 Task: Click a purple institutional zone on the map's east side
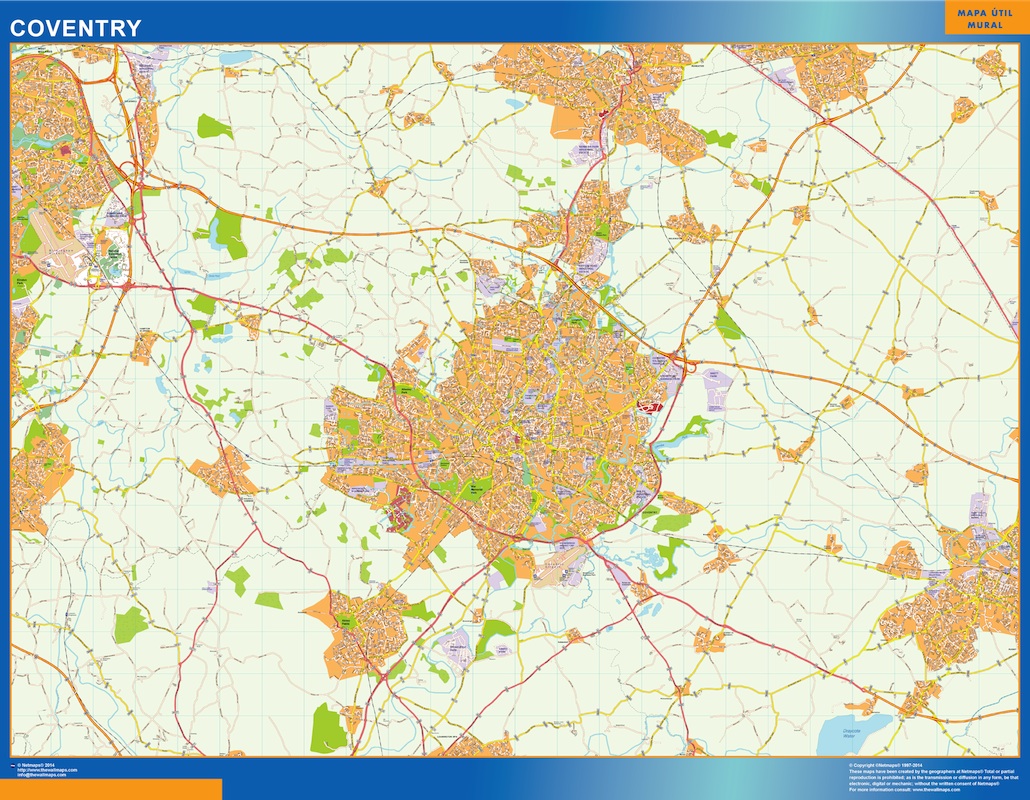(x=715, y=385)
